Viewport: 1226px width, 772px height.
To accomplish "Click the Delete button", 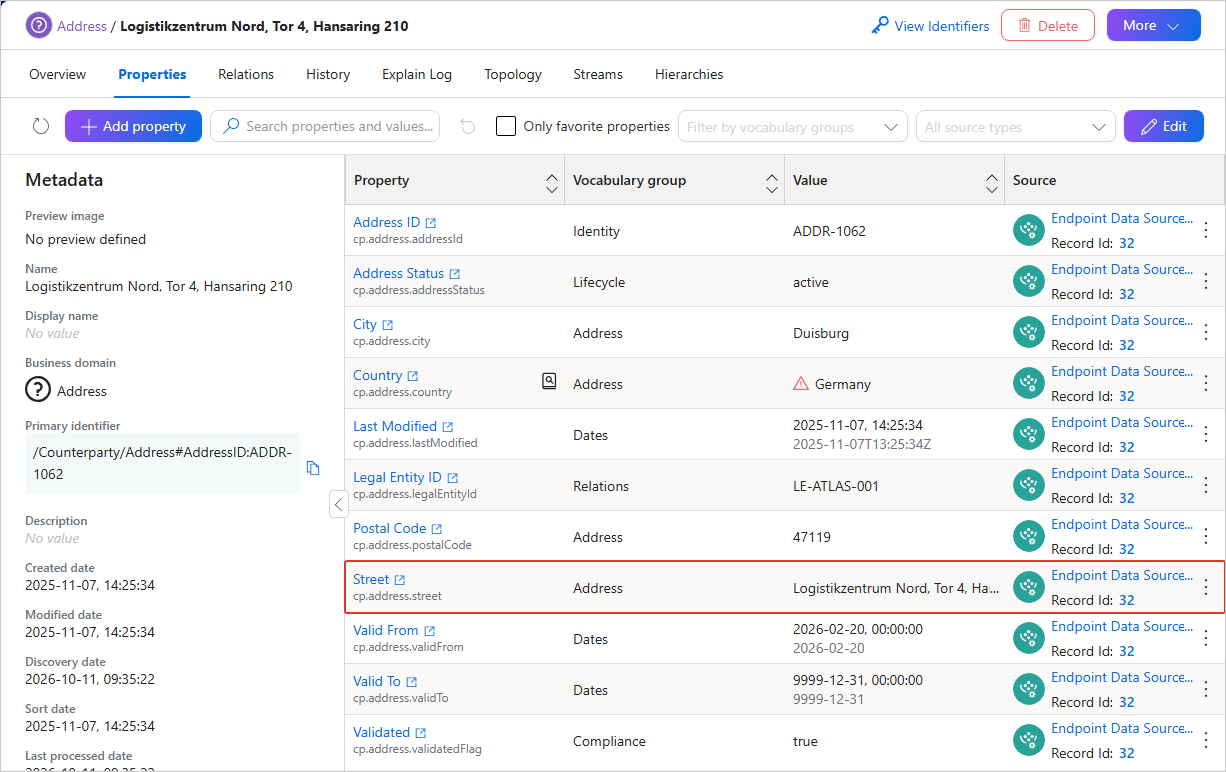I will coord(1048,26).
